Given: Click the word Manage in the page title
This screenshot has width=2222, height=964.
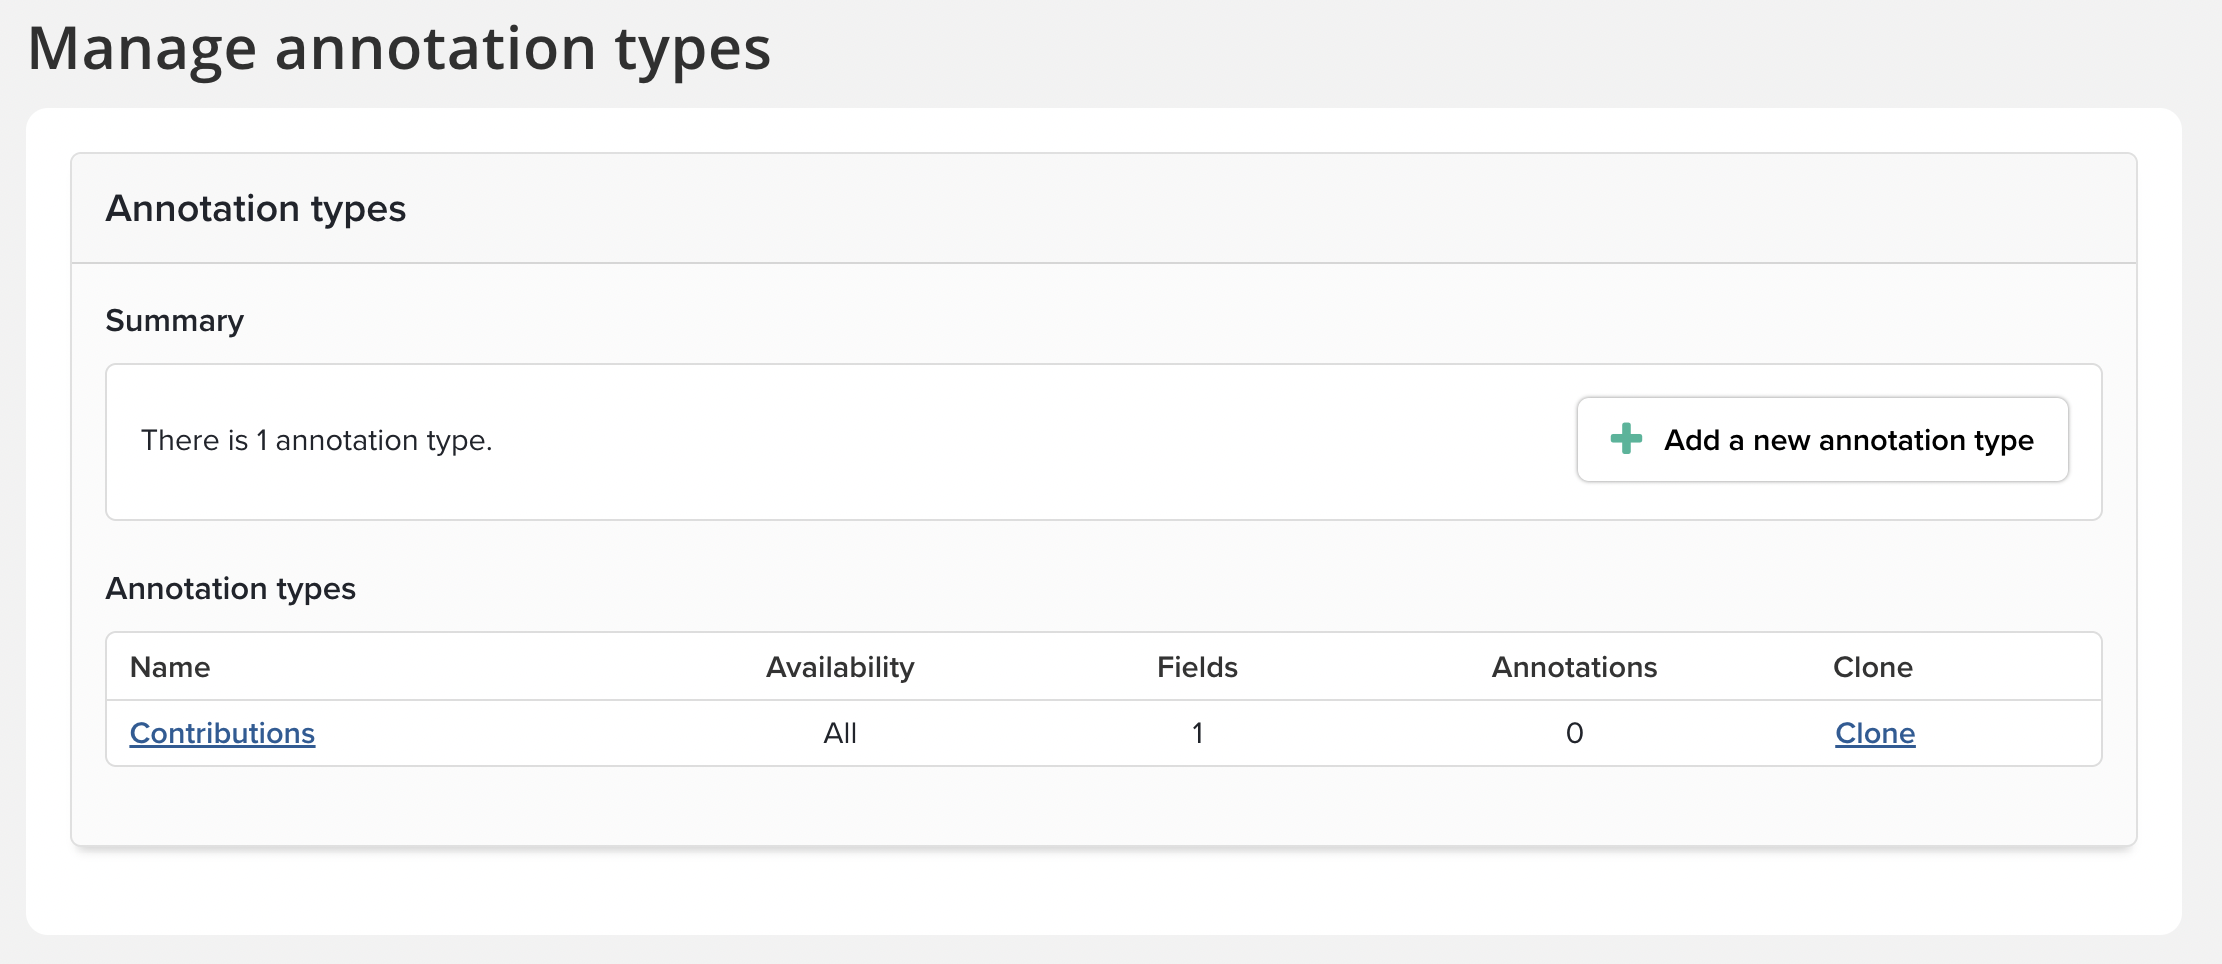Looking at the screenshot, I should [x=142, y=48].
